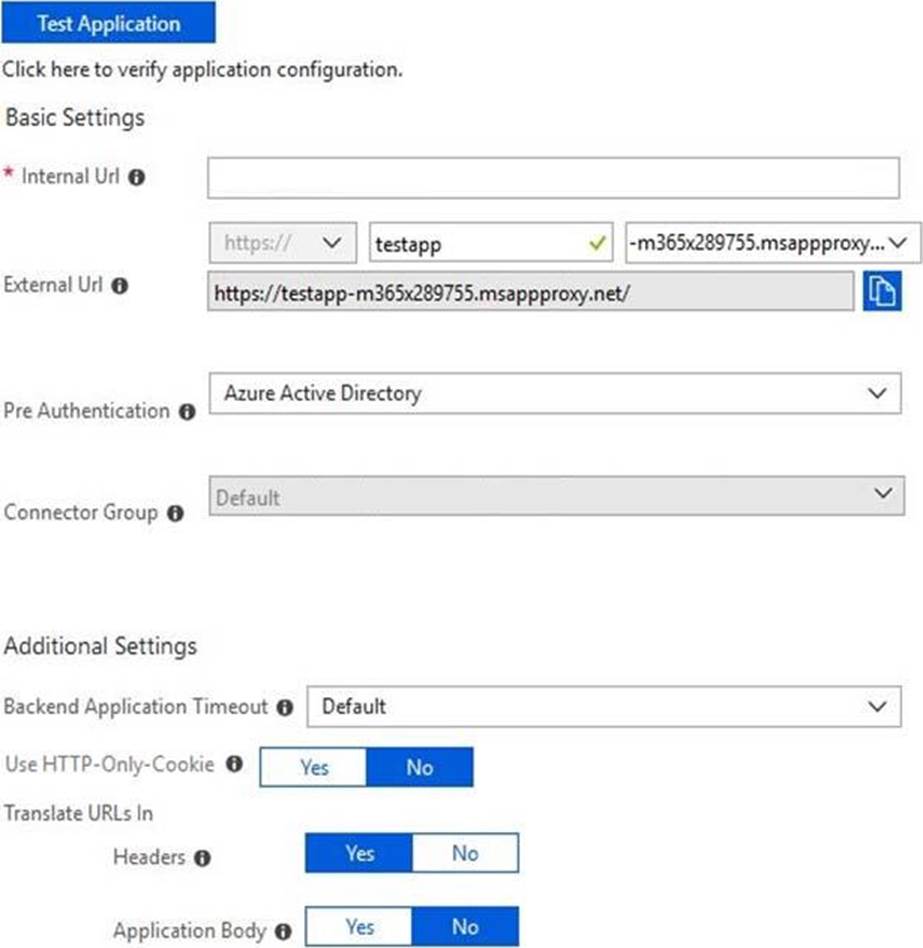Click the Connector Group info icon
The height and width of the screenshot is (948, 923).
pyautogui.click(x=175, y=514)
